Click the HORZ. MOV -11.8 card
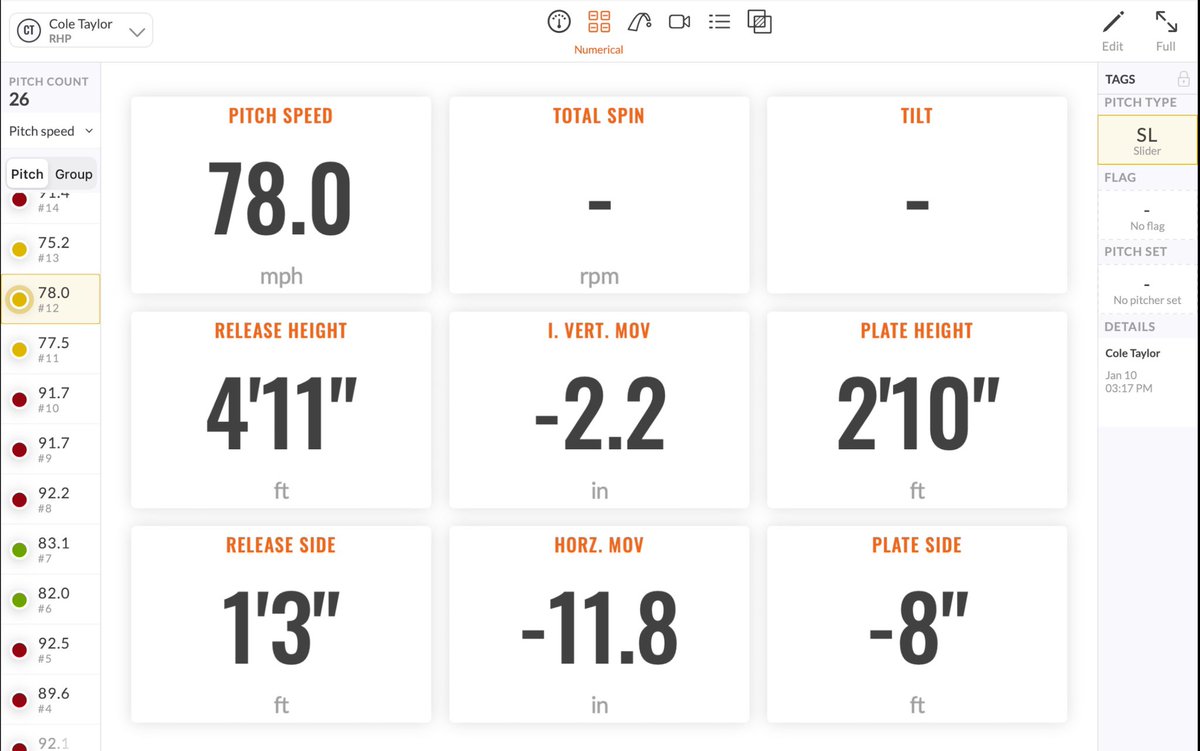1200x751 pixels. tap(599, 624)
